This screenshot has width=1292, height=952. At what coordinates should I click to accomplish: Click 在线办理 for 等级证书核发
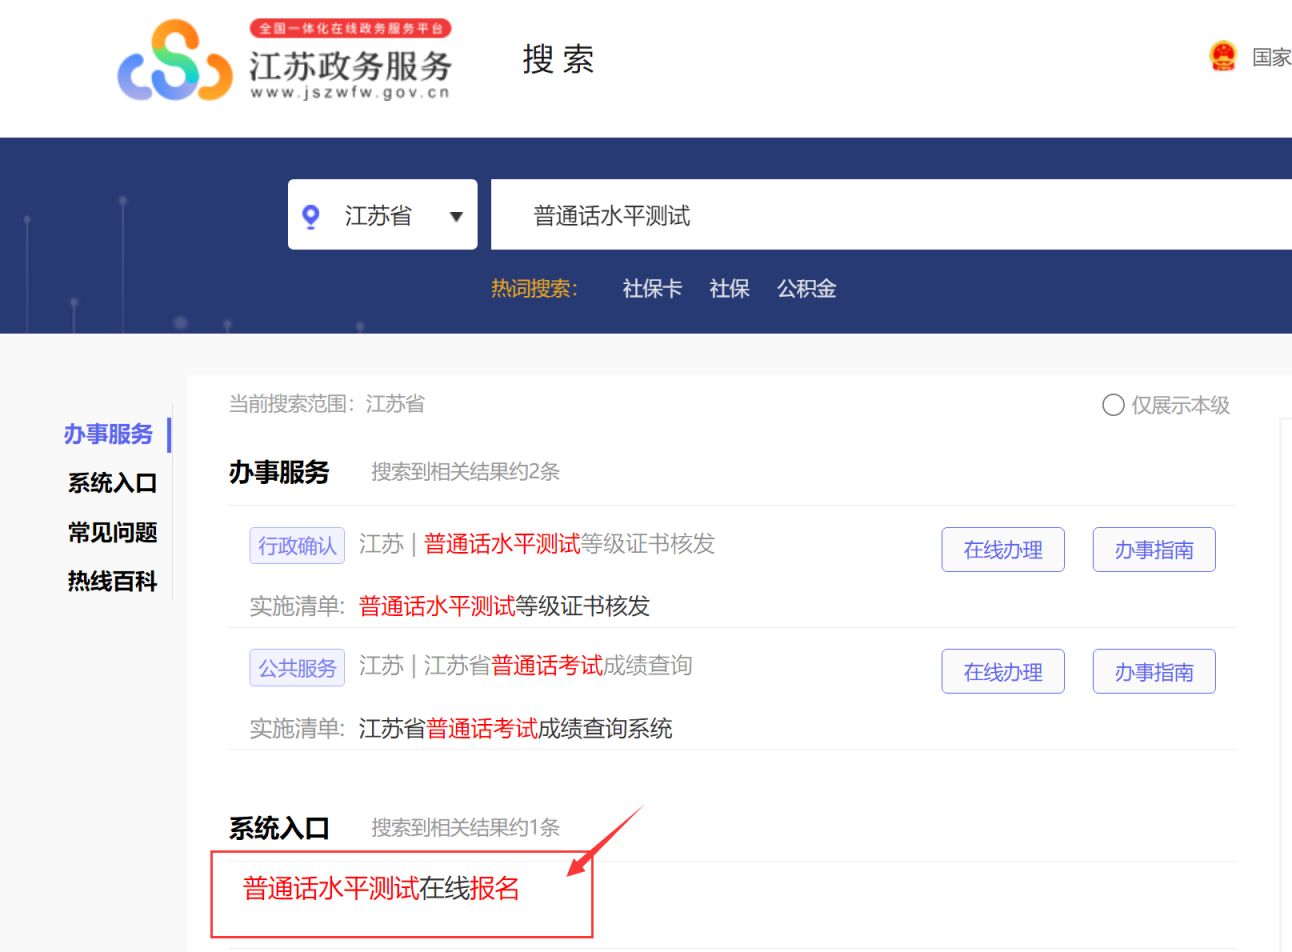[1003, 550]
